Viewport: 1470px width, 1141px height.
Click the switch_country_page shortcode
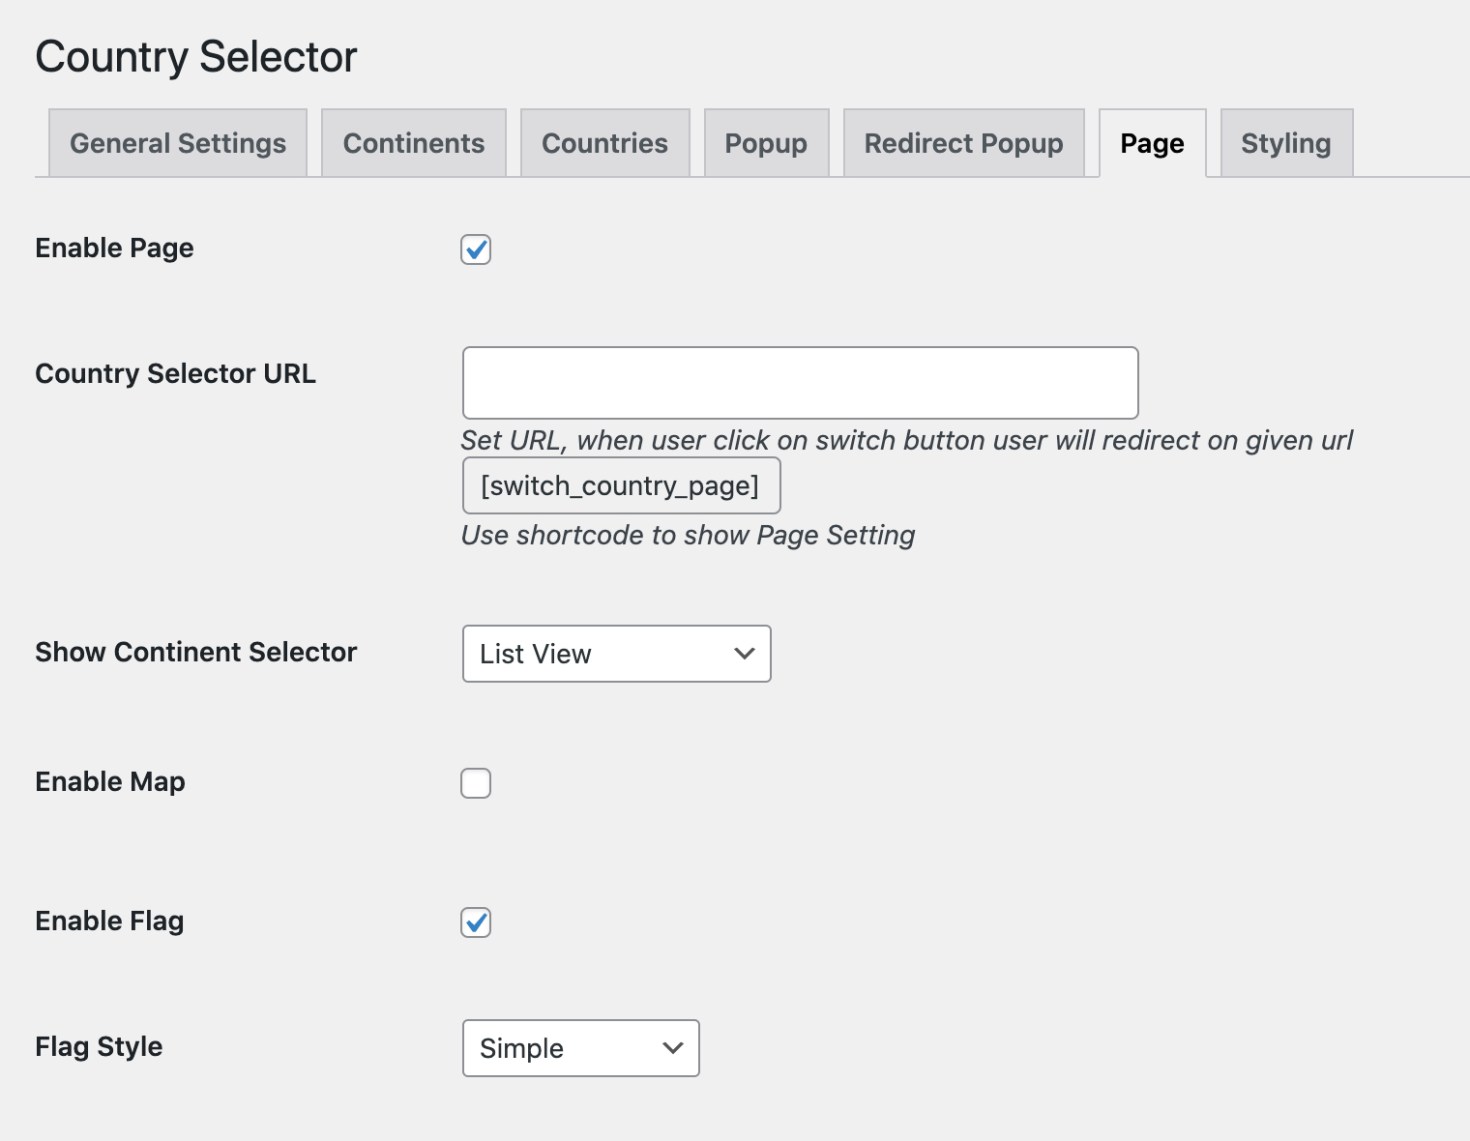[x=621, y=485]
